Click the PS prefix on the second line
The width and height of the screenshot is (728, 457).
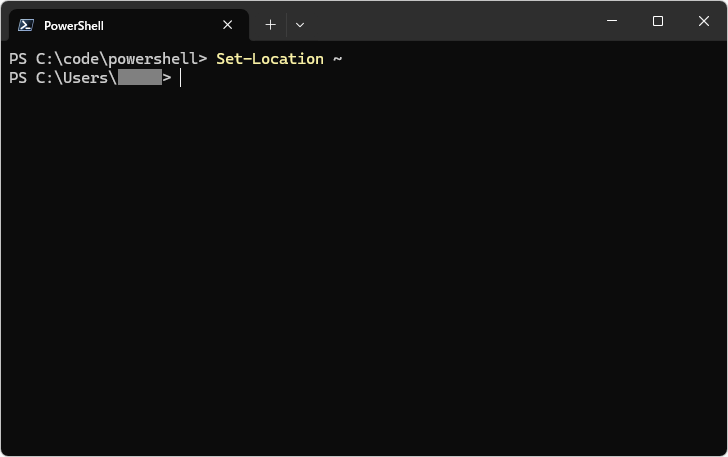(18, 78)
